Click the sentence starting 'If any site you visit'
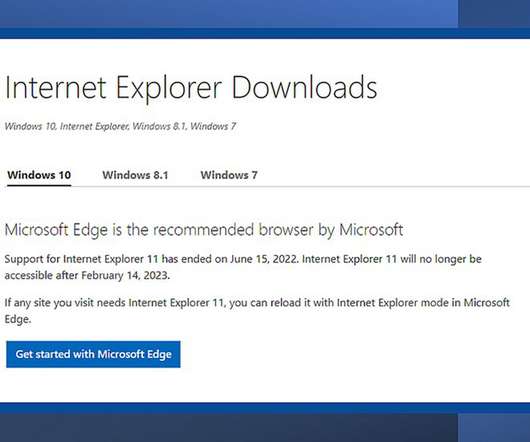The image size is (530, 442). click(x=257, y=311)
